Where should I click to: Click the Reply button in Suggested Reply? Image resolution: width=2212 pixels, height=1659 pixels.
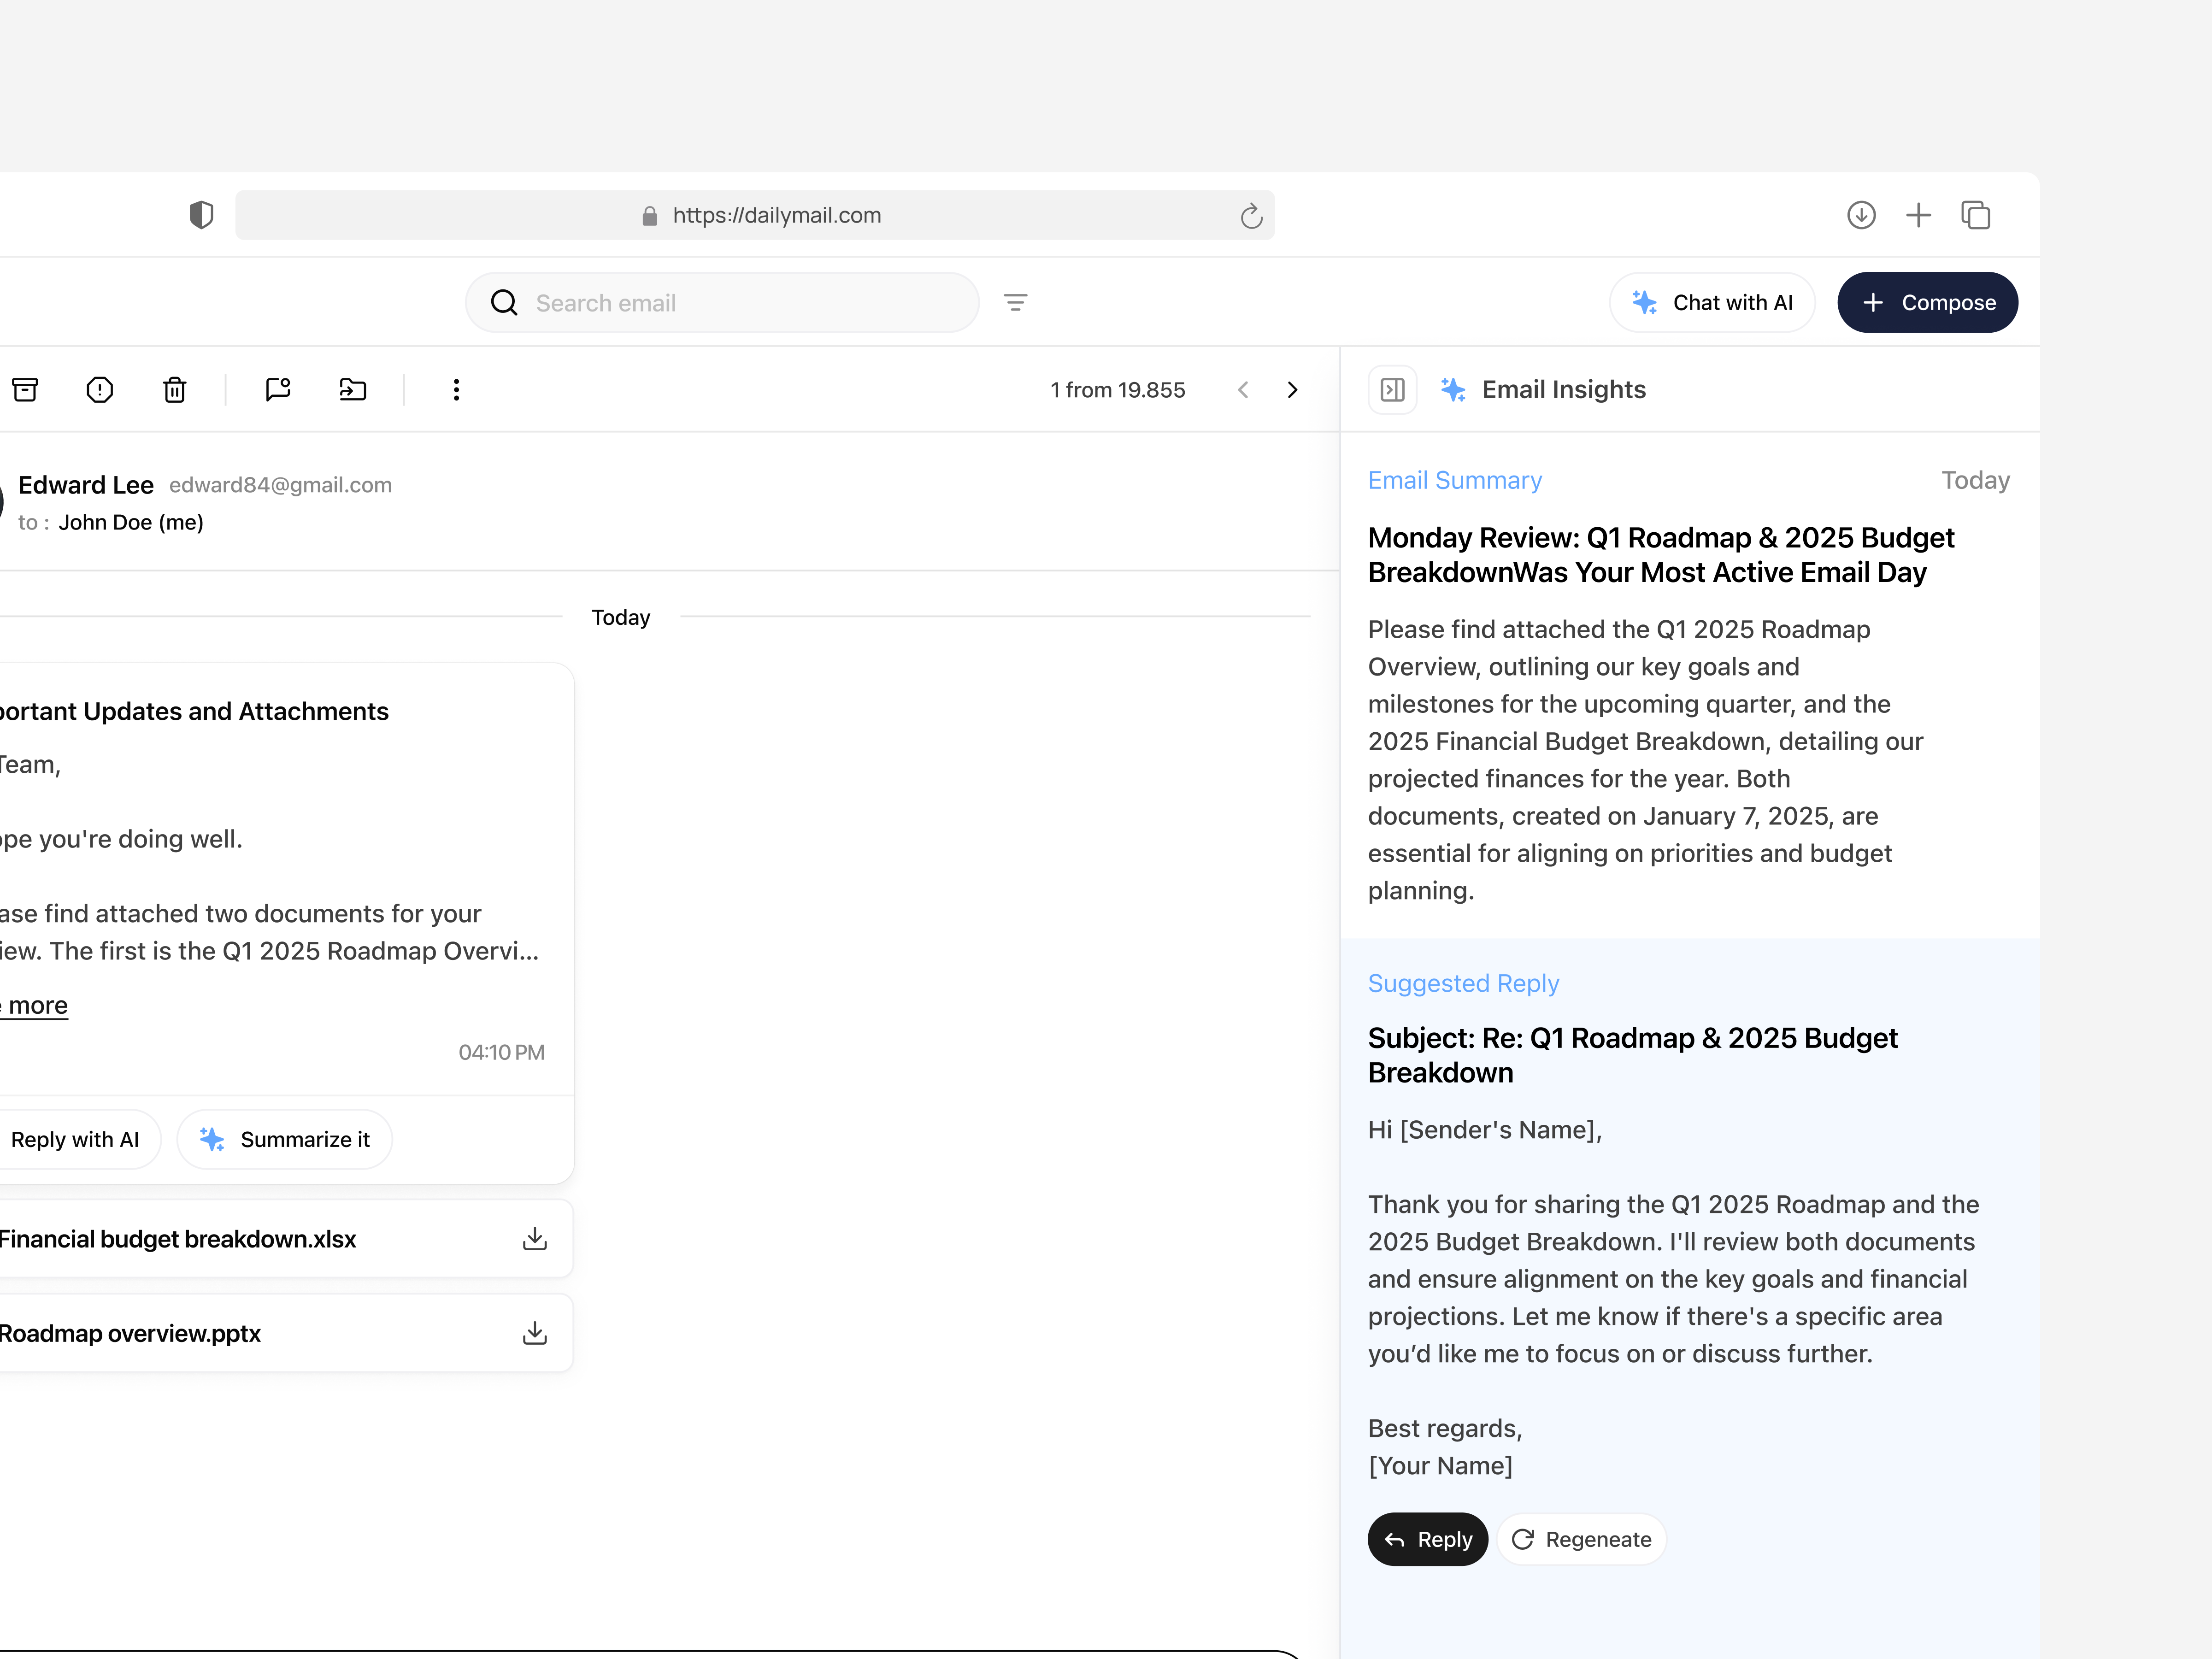1427,1539
